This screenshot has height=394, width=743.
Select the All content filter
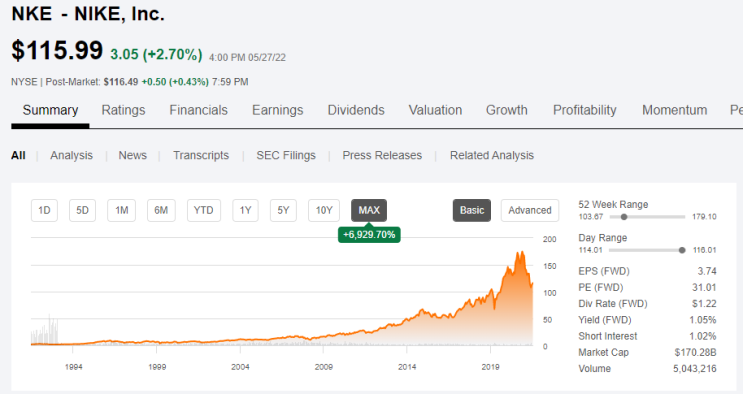click(18, 156)
